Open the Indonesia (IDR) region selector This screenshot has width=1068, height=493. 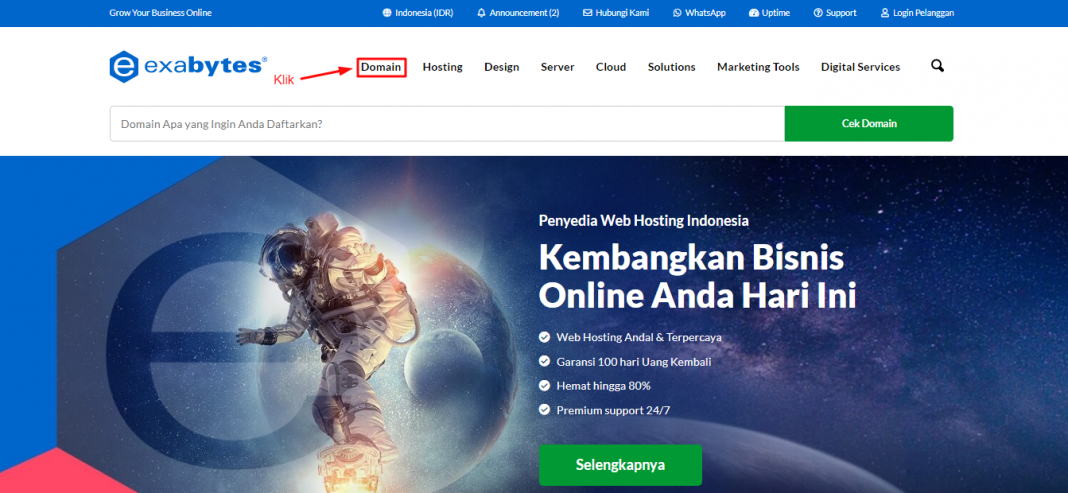click(x=424, y=13)
